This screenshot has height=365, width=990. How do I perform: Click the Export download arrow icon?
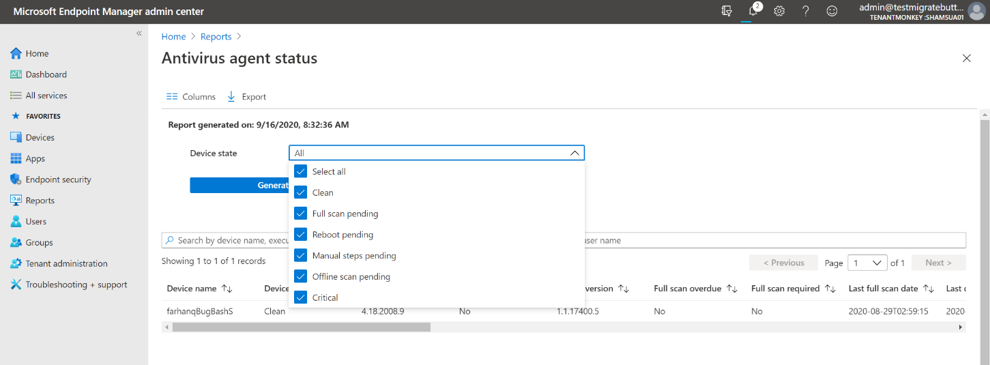tap(230, 97)
